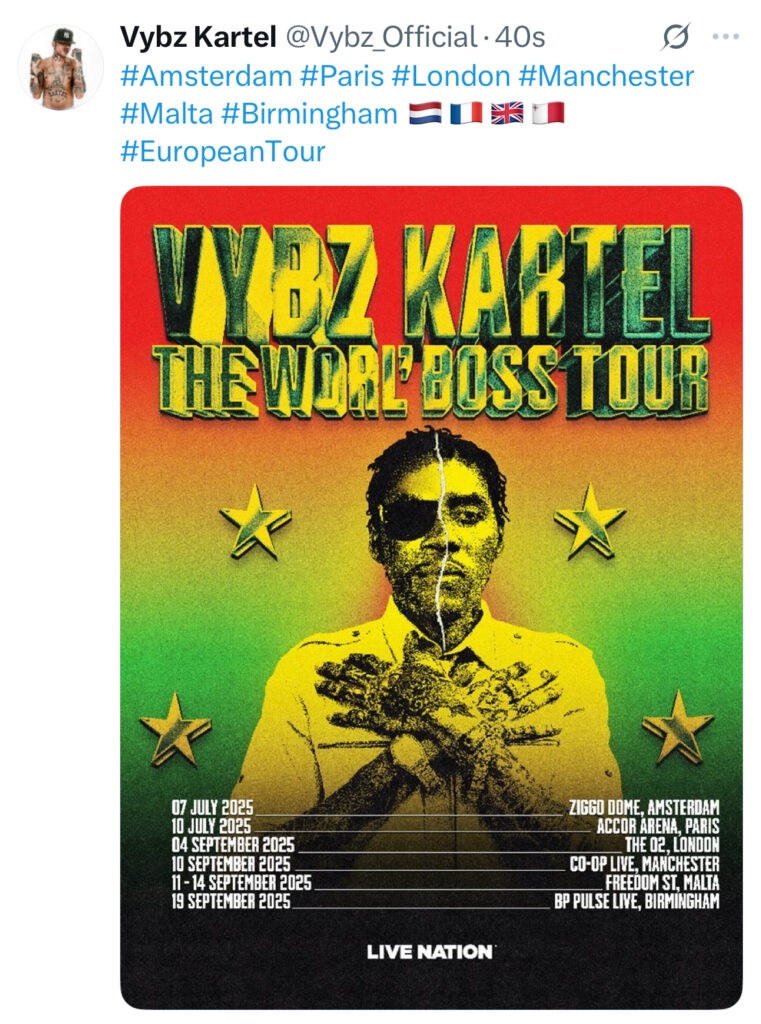Open Vybz Kartel profile avatar

60,67
